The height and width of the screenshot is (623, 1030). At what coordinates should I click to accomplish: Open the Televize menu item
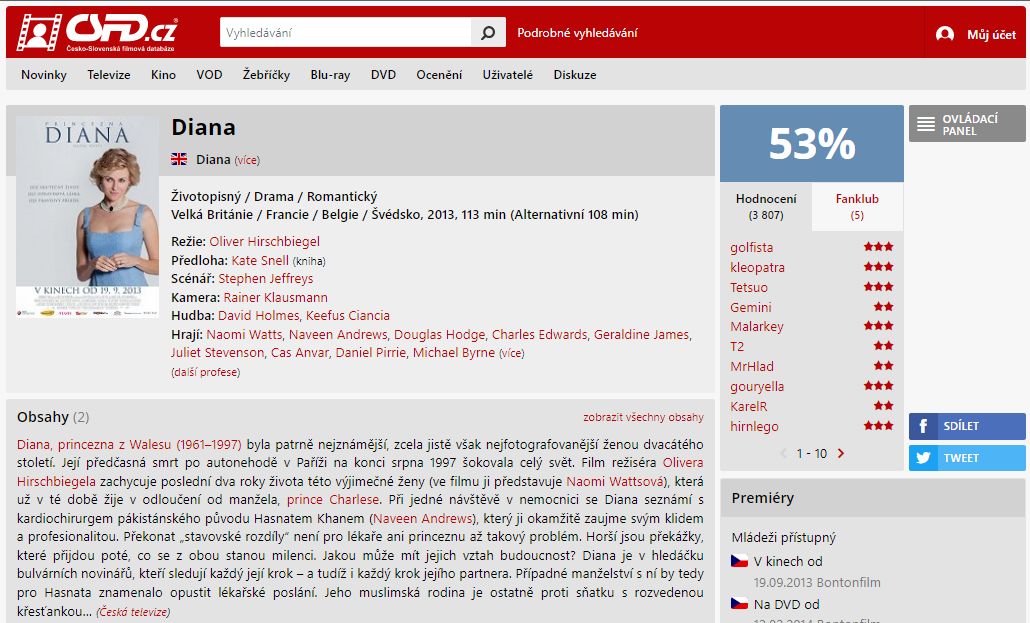(109, 74)
